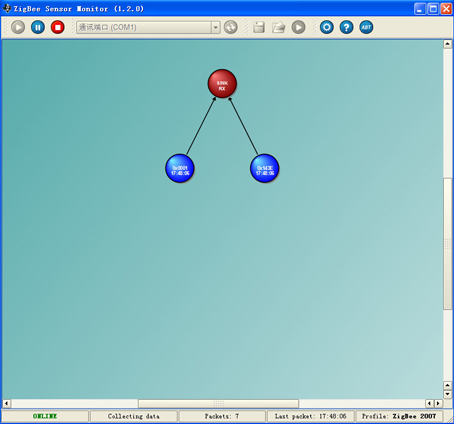This screenshot has height=424, width=454.
Task: Click the horizontal scrollbar left arrow
Action: pyautogui.click(x=6, y=403)
